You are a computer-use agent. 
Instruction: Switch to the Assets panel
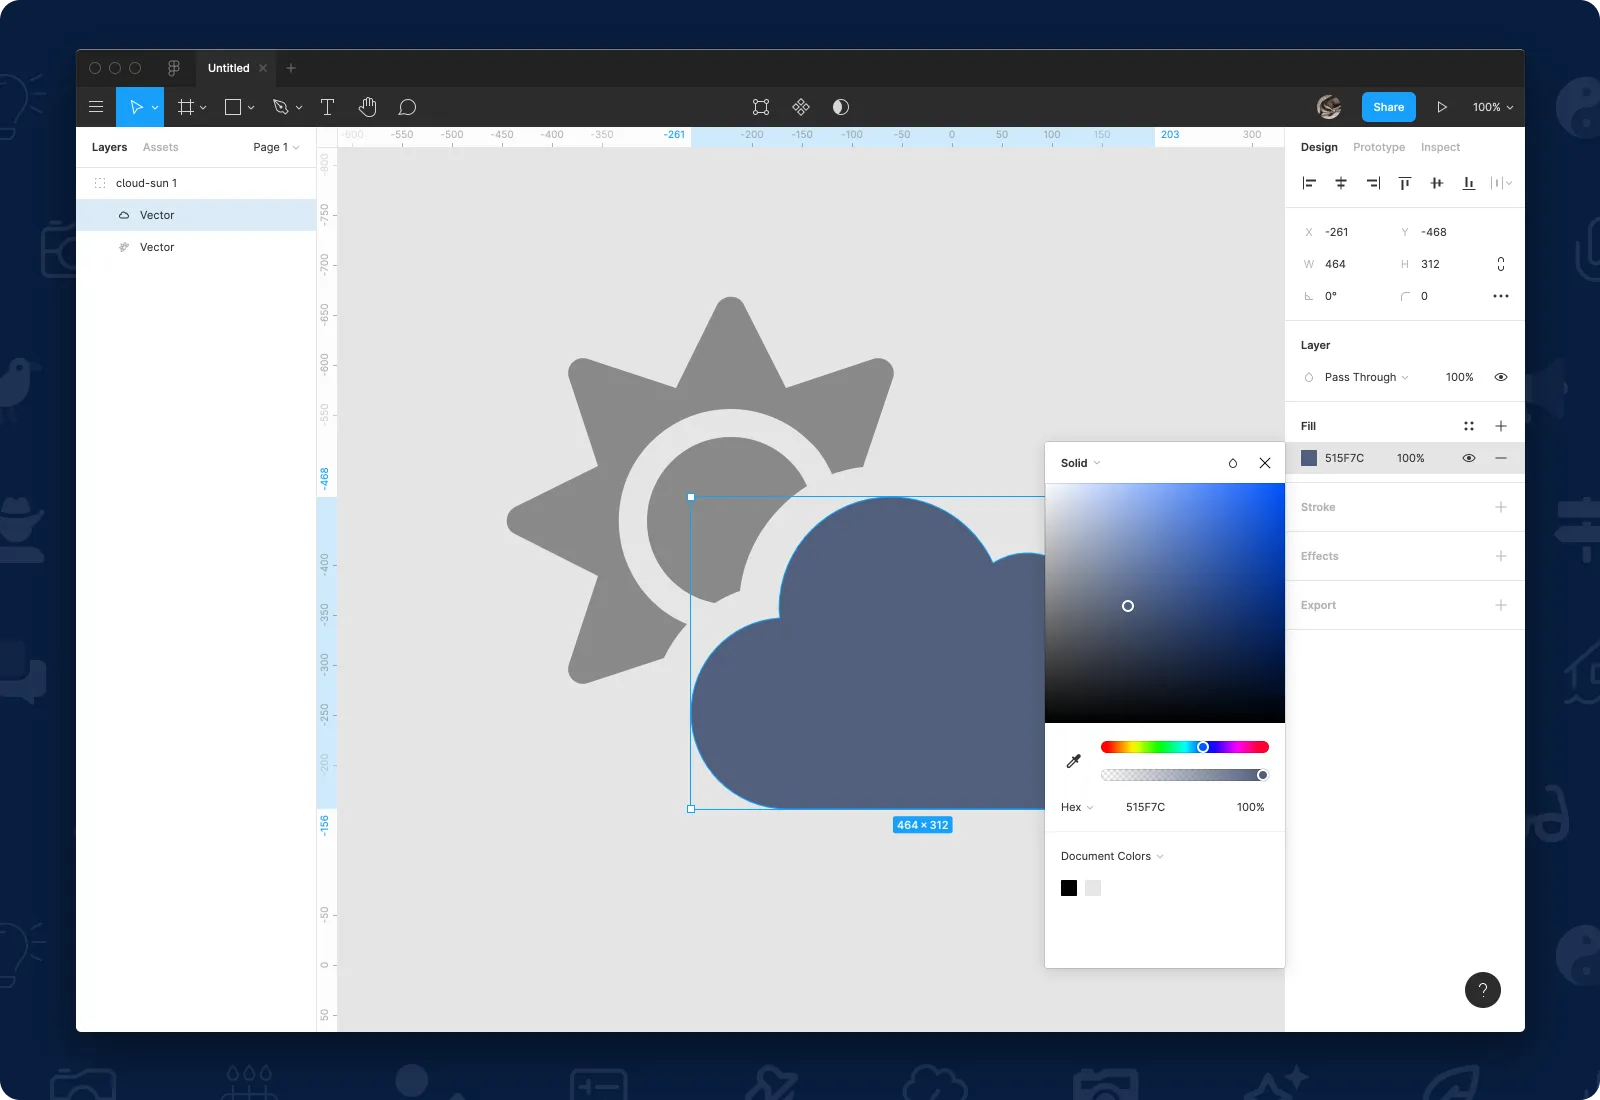click(161, 147)
